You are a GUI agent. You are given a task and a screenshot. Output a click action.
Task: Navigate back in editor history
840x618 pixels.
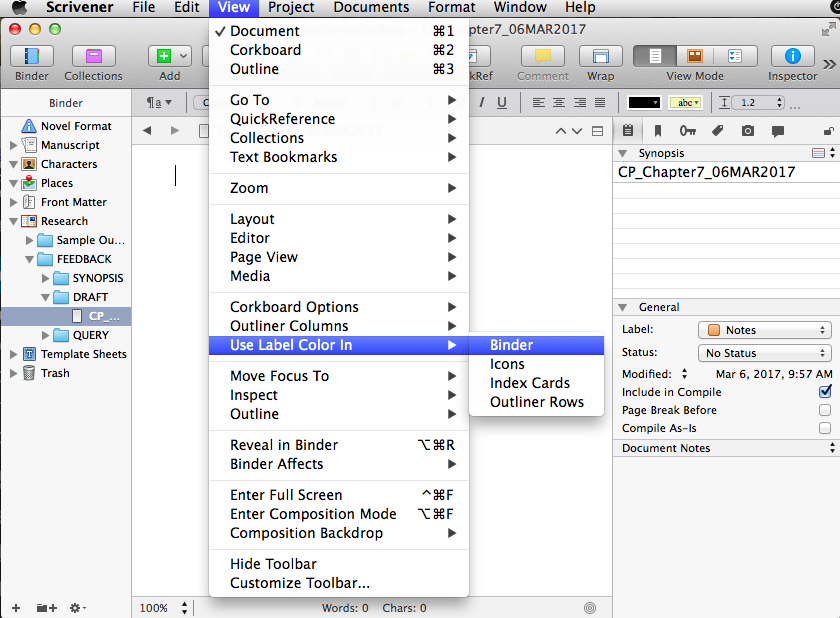147,130
